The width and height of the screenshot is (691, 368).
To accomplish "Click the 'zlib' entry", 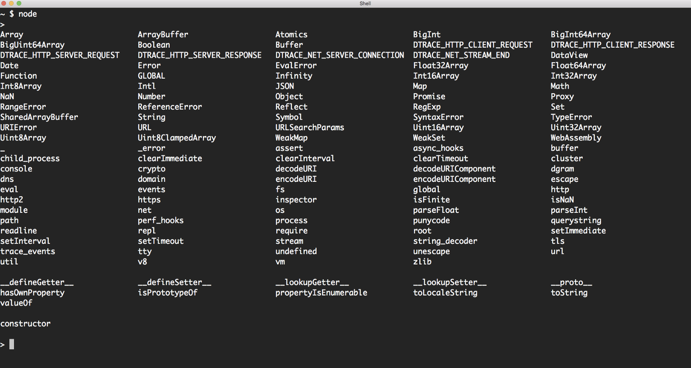I will point(422,262).
